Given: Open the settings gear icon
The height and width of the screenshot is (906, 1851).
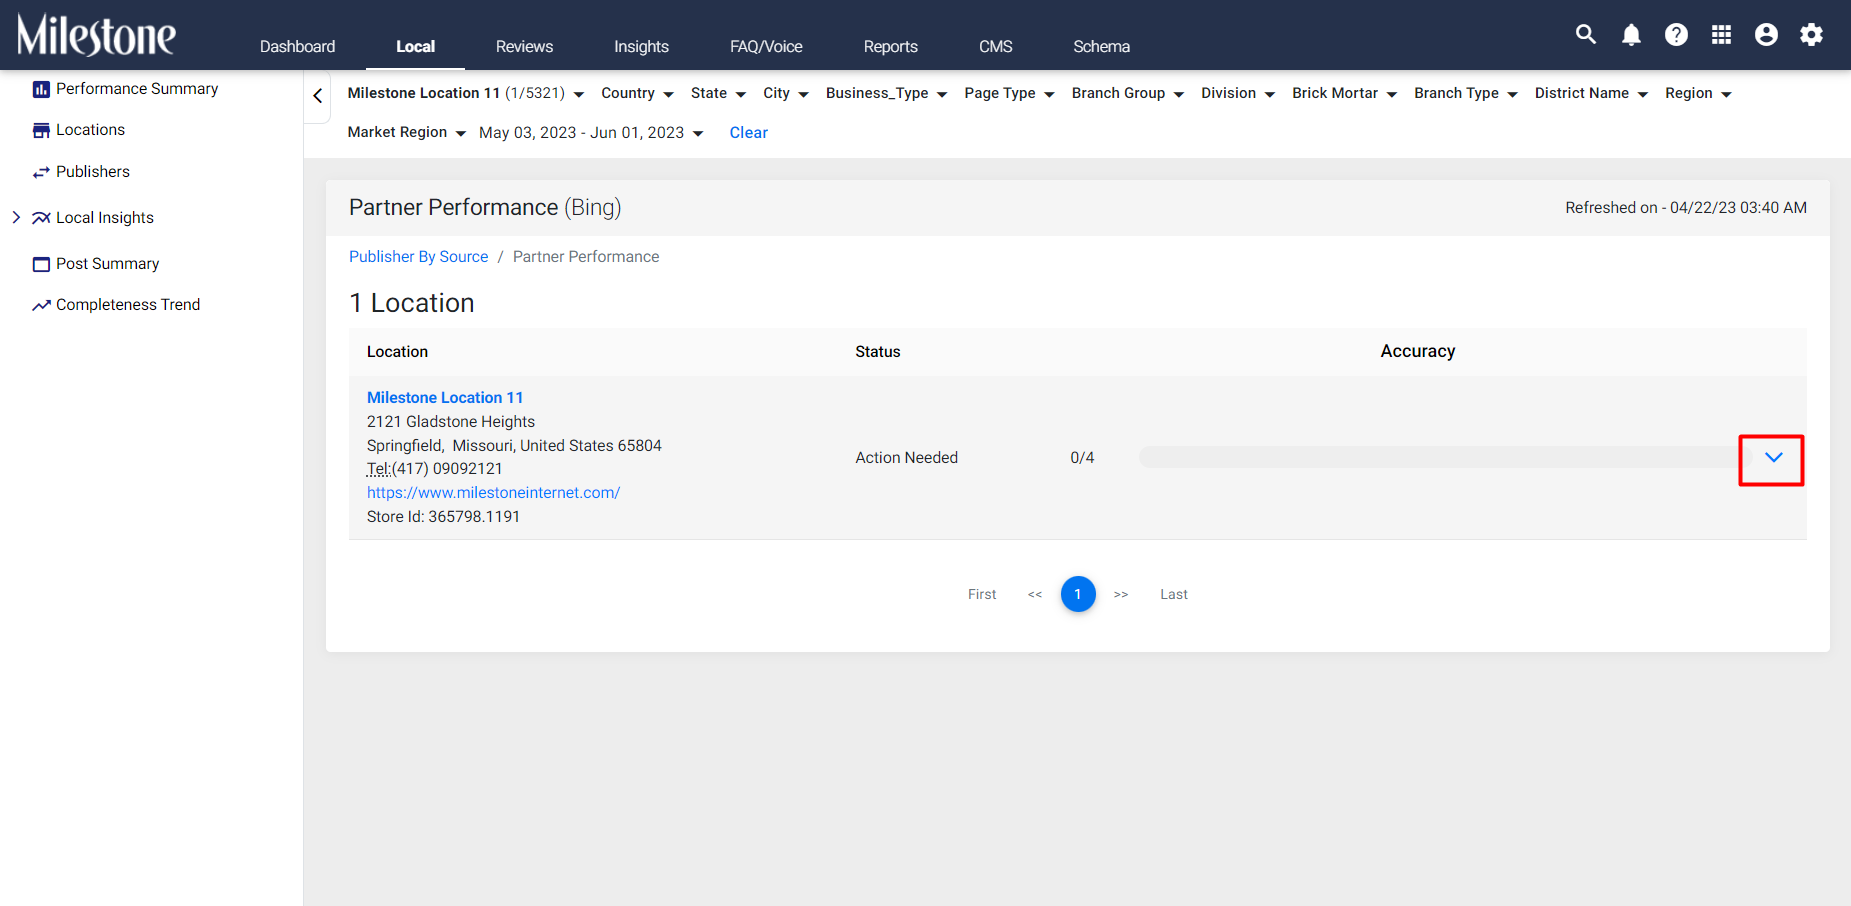Looking at the screenshot, I should pos(1811,35).
